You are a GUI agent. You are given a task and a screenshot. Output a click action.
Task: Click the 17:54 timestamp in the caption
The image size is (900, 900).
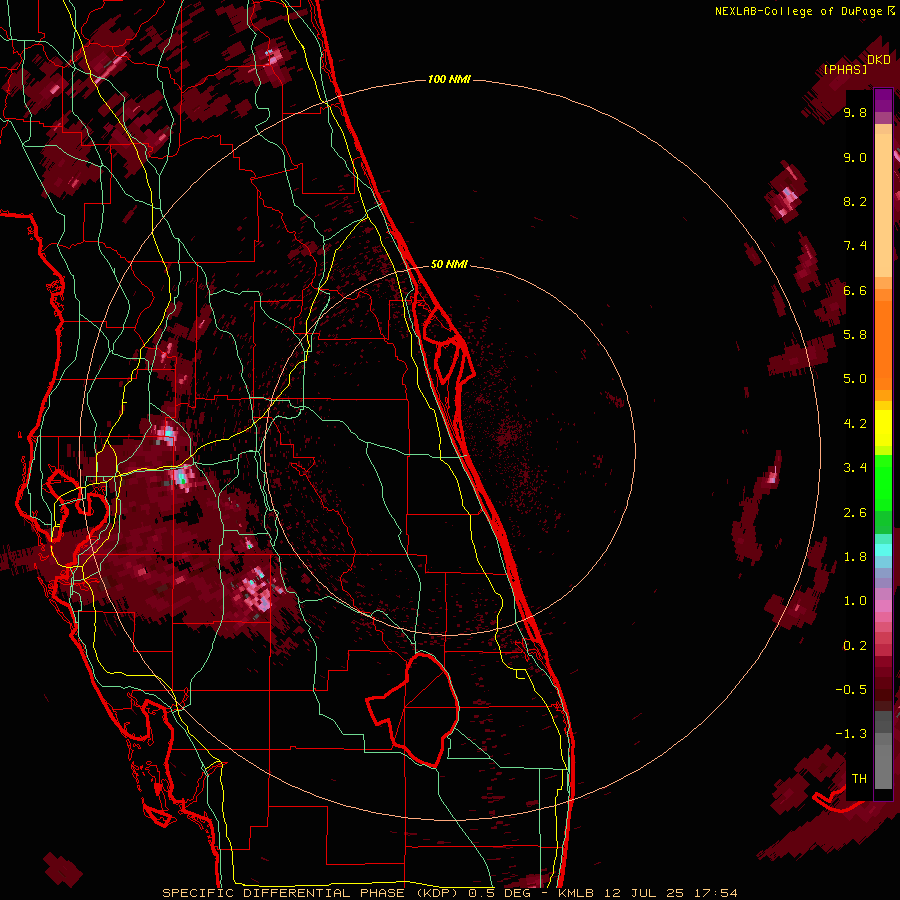click(718, 893)
